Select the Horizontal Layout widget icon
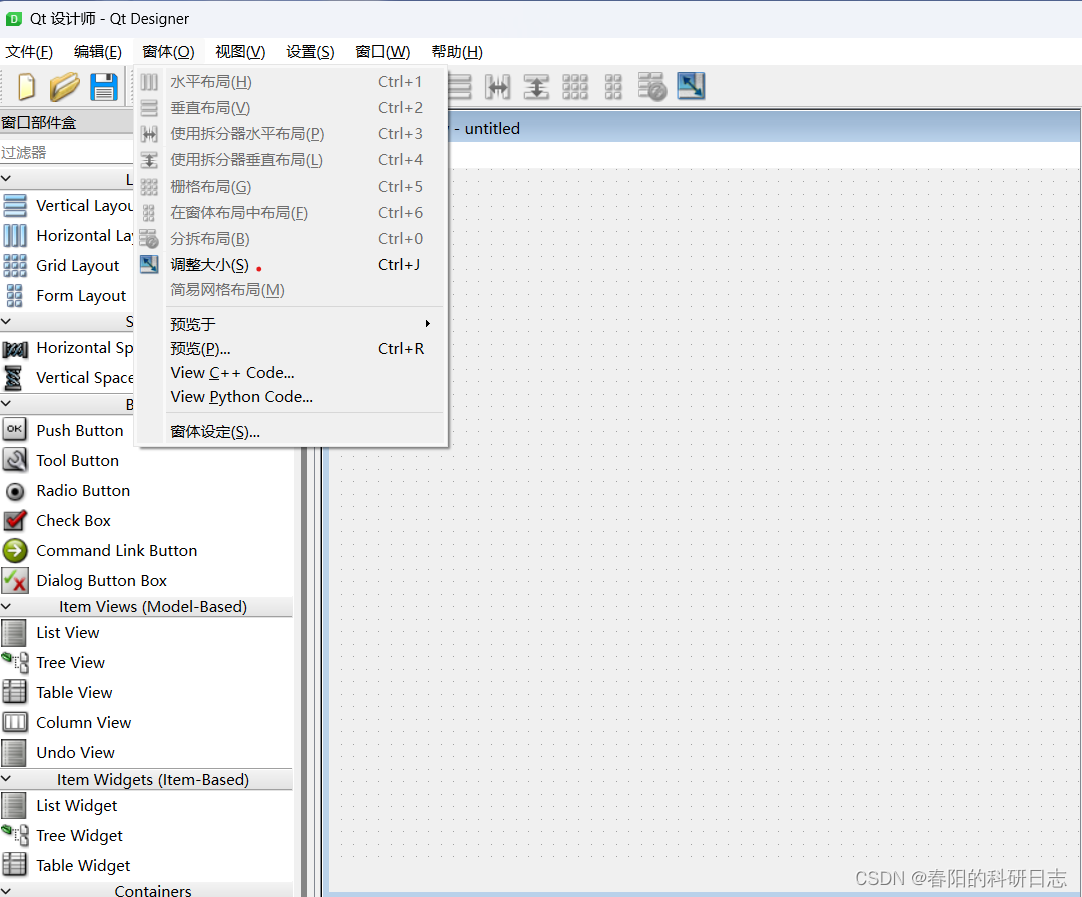 [15, 235]
